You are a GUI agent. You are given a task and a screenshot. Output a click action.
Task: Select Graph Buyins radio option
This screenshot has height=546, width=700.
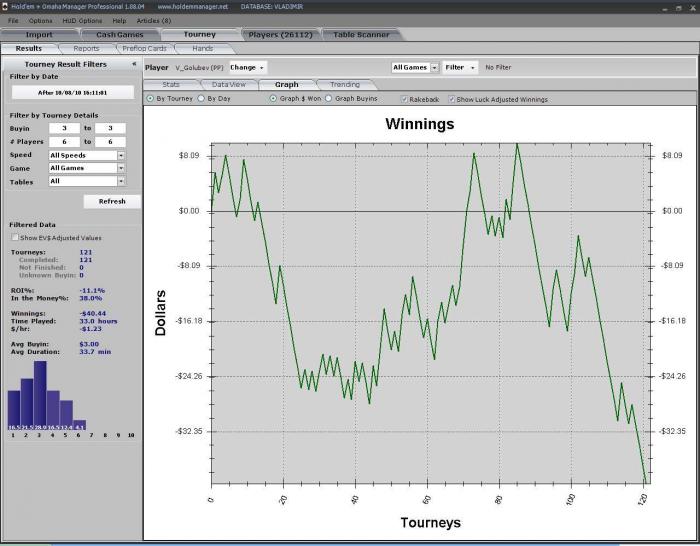pos(329,99)
